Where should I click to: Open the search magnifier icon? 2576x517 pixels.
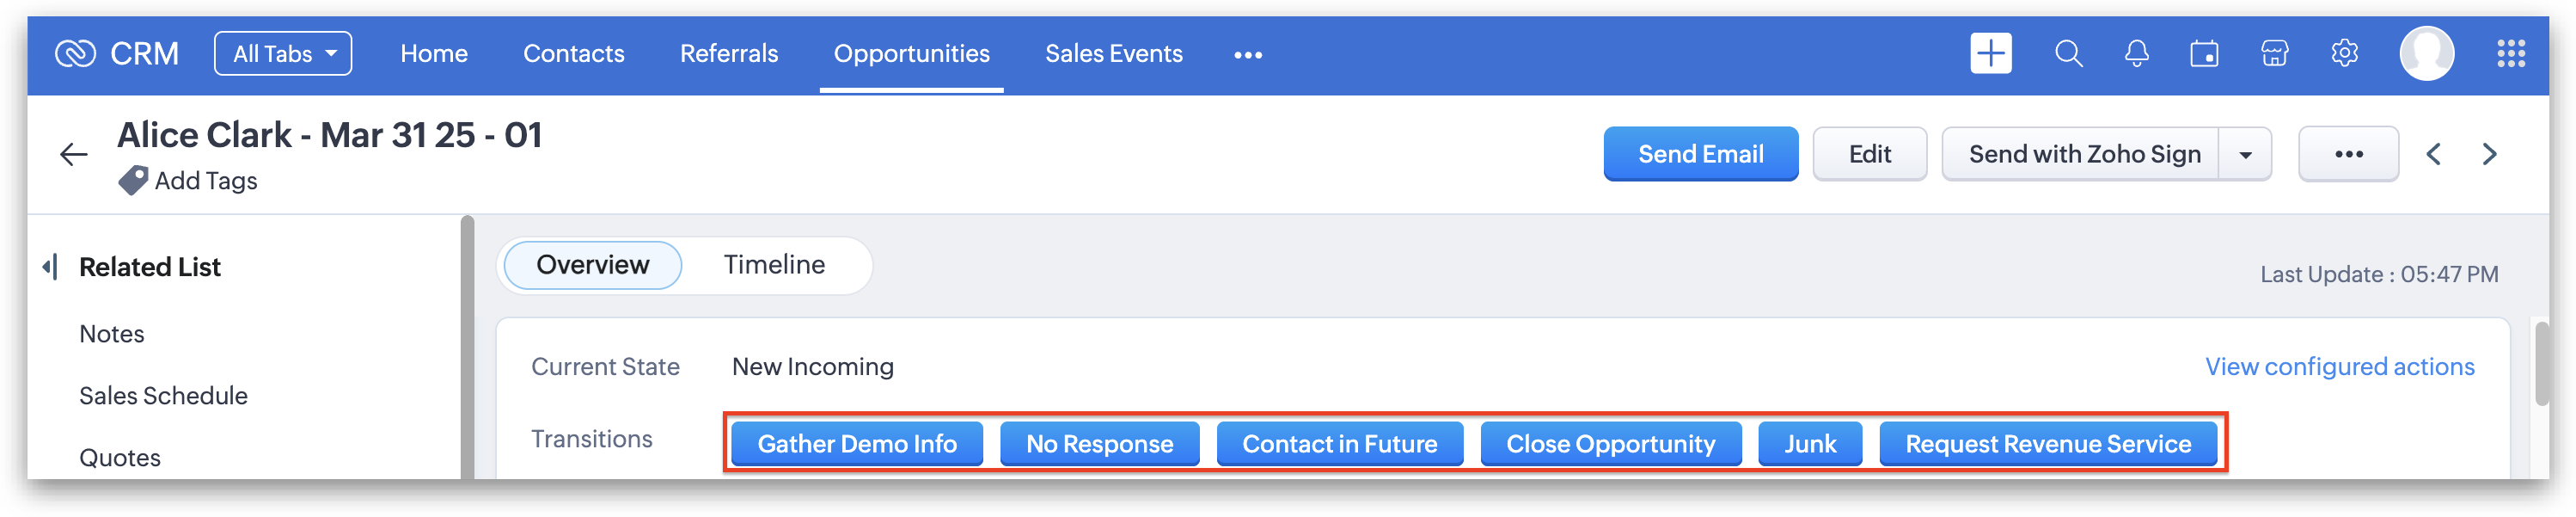pyautogui.click(x=2068, y=54)
